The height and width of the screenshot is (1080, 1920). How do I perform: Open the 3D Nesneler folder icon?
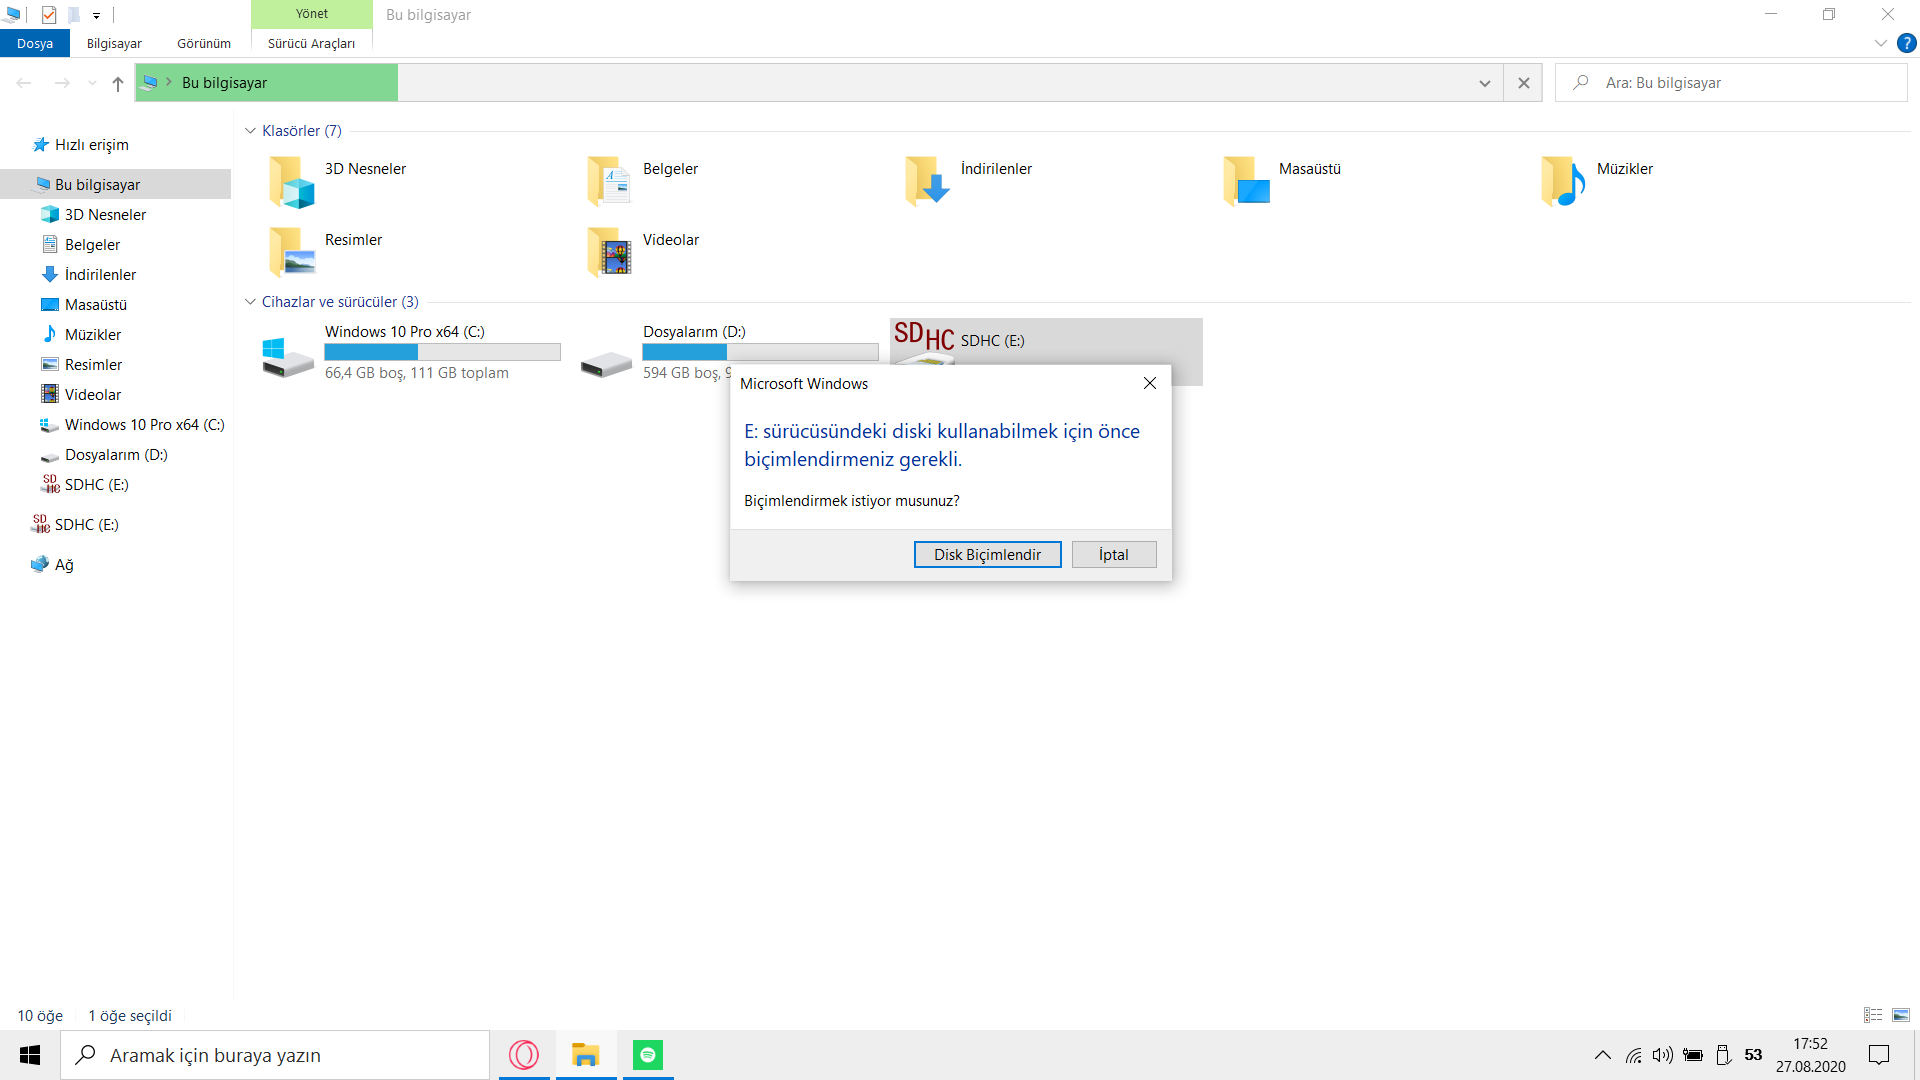291,182
